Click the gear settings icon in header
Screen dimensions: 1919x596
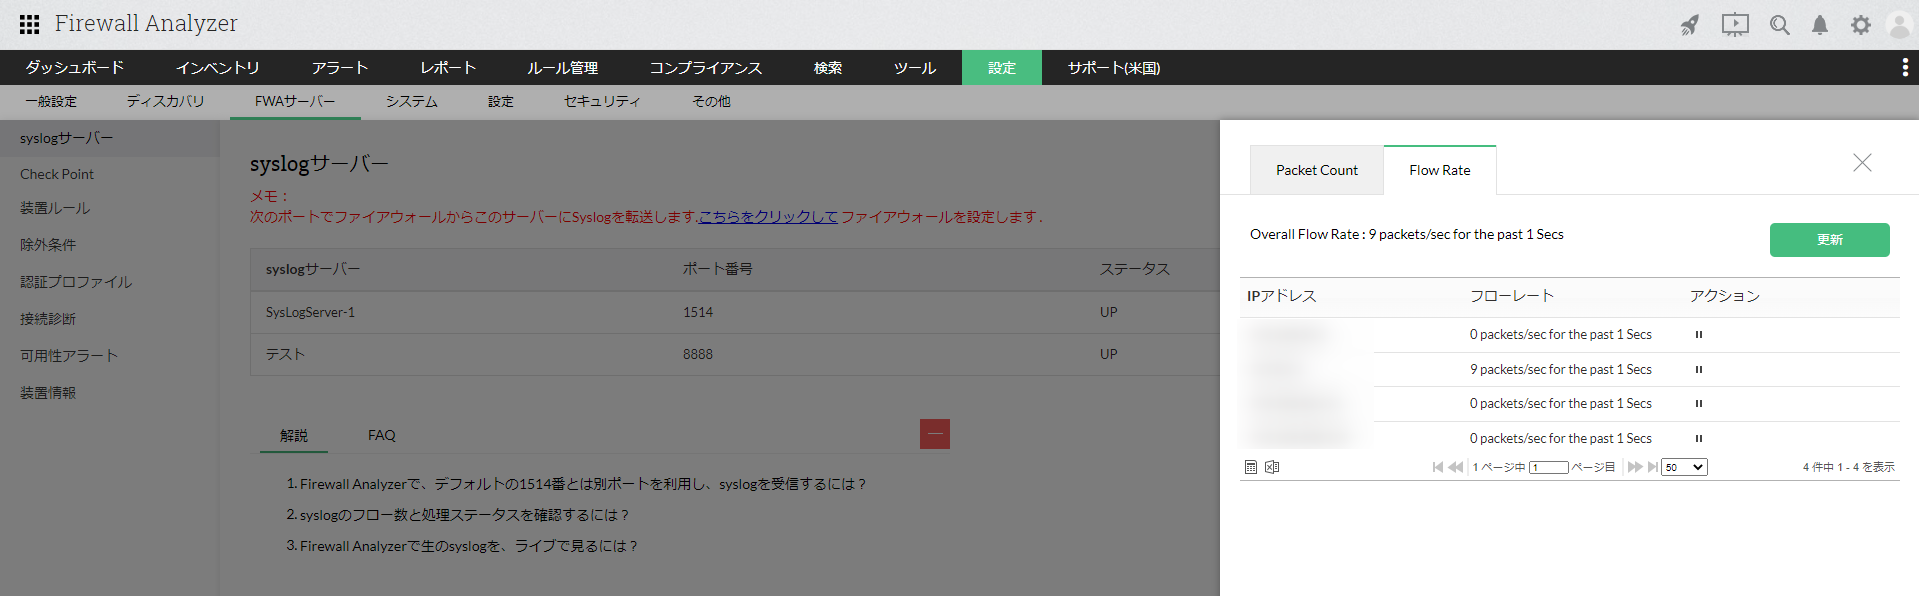tap(1860, 25)
